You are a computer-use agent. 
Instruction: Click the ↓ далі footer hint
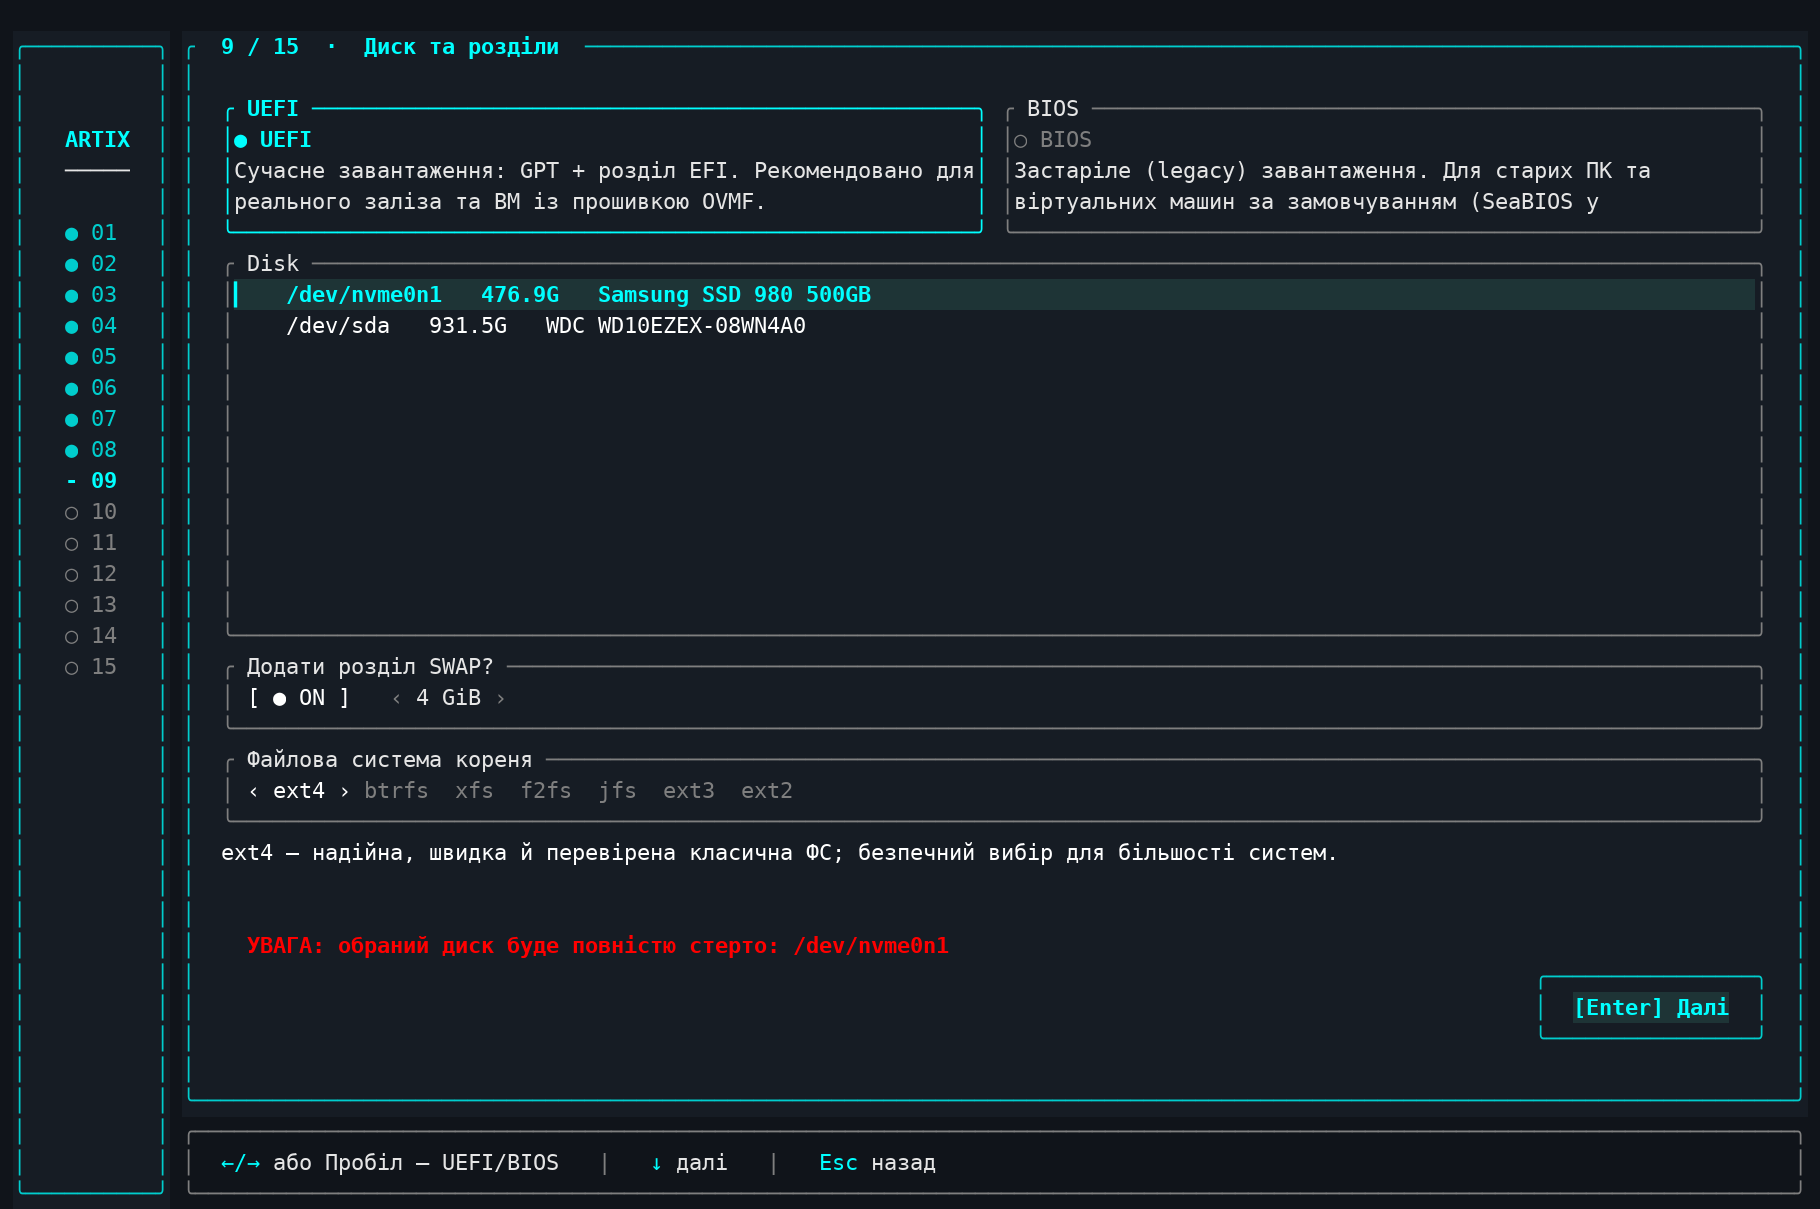[x=689, y=1163]
